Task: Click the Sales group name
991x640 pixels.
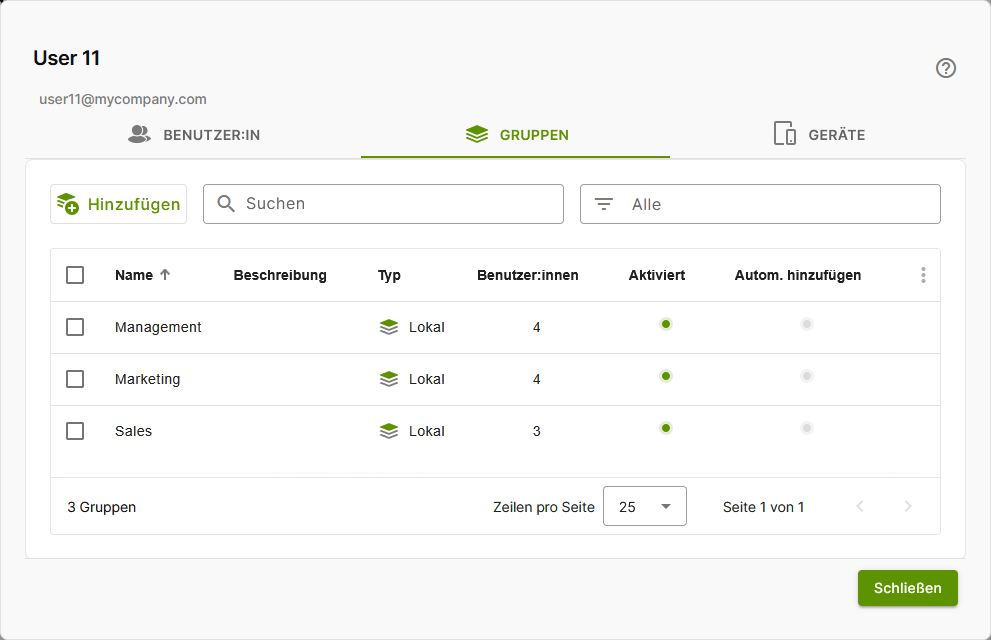Action: (133, 431)
